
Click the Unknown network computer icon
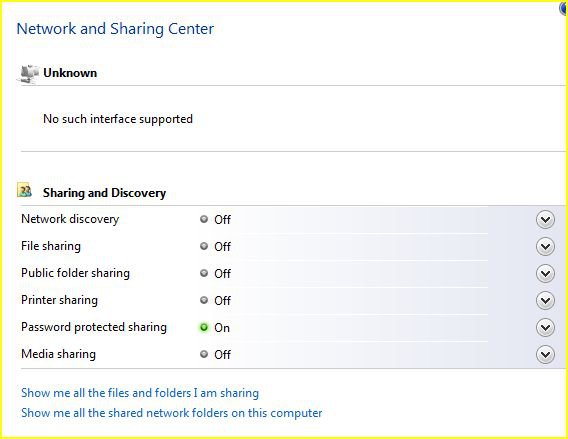(29, 74)
